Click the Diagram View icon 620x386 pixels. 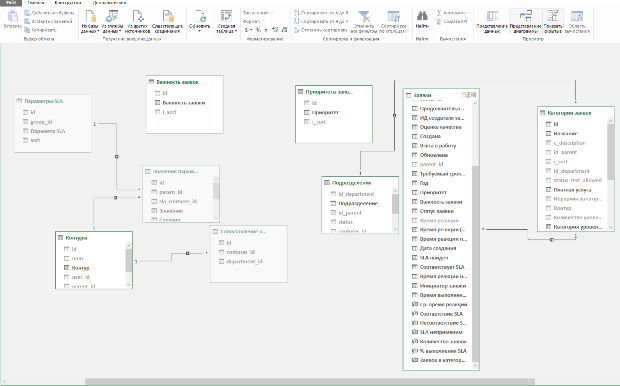525,17
